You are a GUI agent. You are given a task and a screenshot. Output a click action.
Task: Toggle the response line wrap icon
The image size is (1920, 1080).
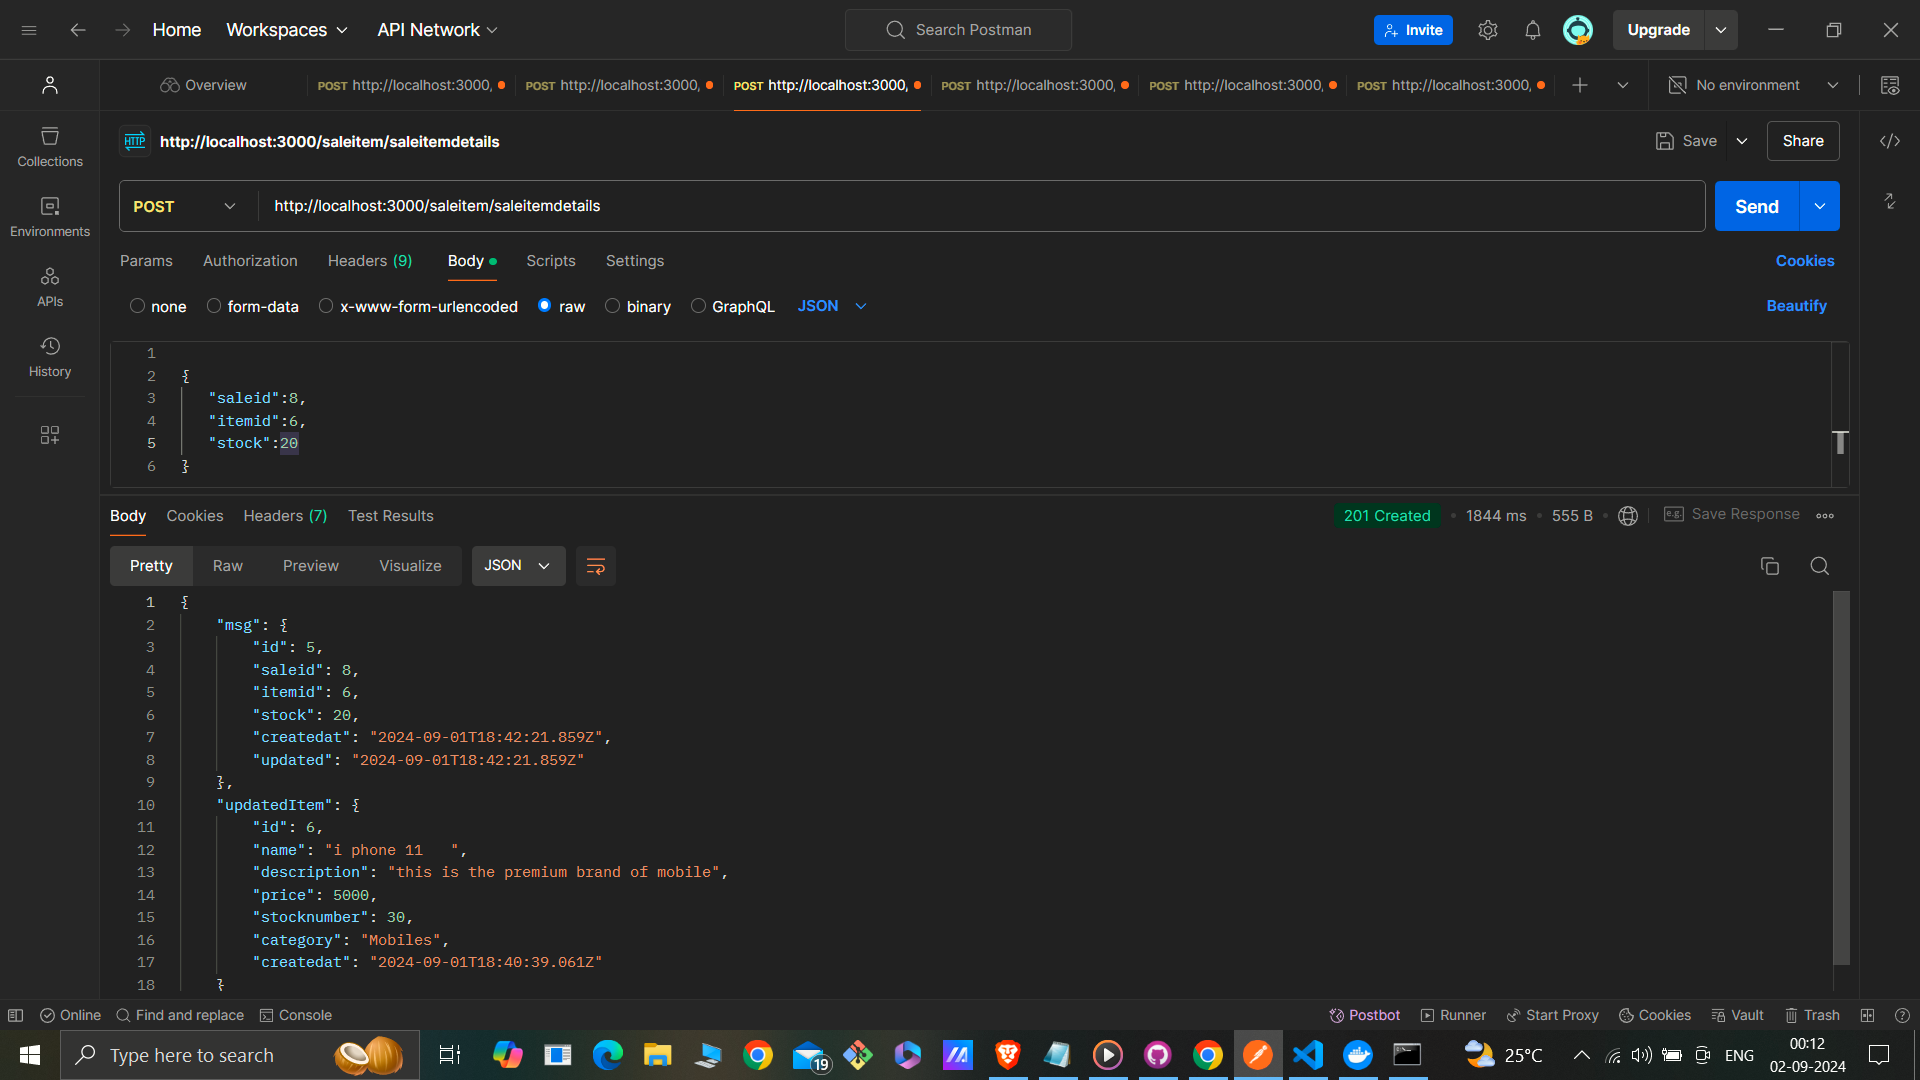click(595, 566)
